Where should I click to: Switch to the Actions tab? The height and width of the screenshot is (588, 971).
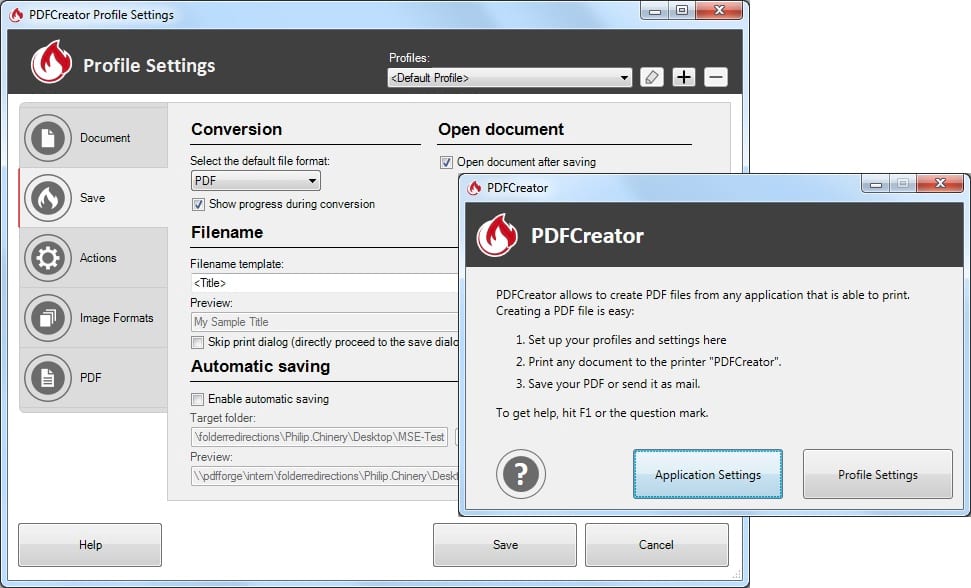94,257
